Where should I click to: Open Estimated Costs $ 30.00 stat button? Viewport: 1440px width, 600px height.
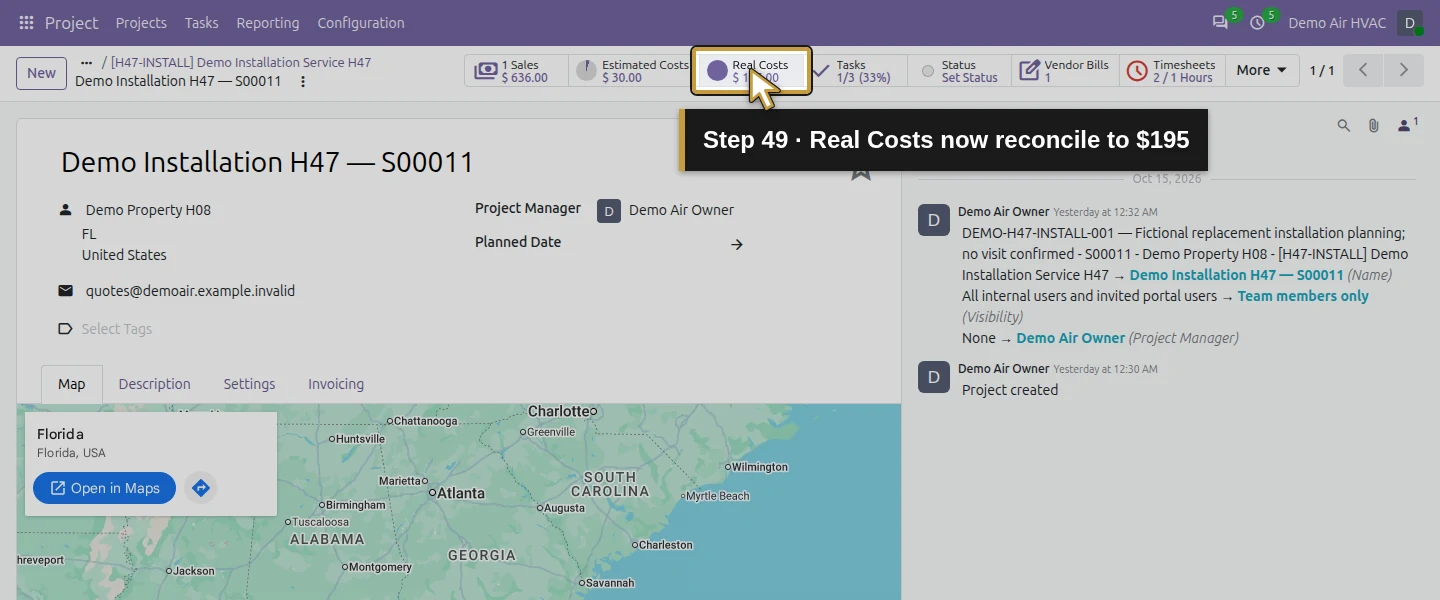pyautogui.click(x=632, y=70)
